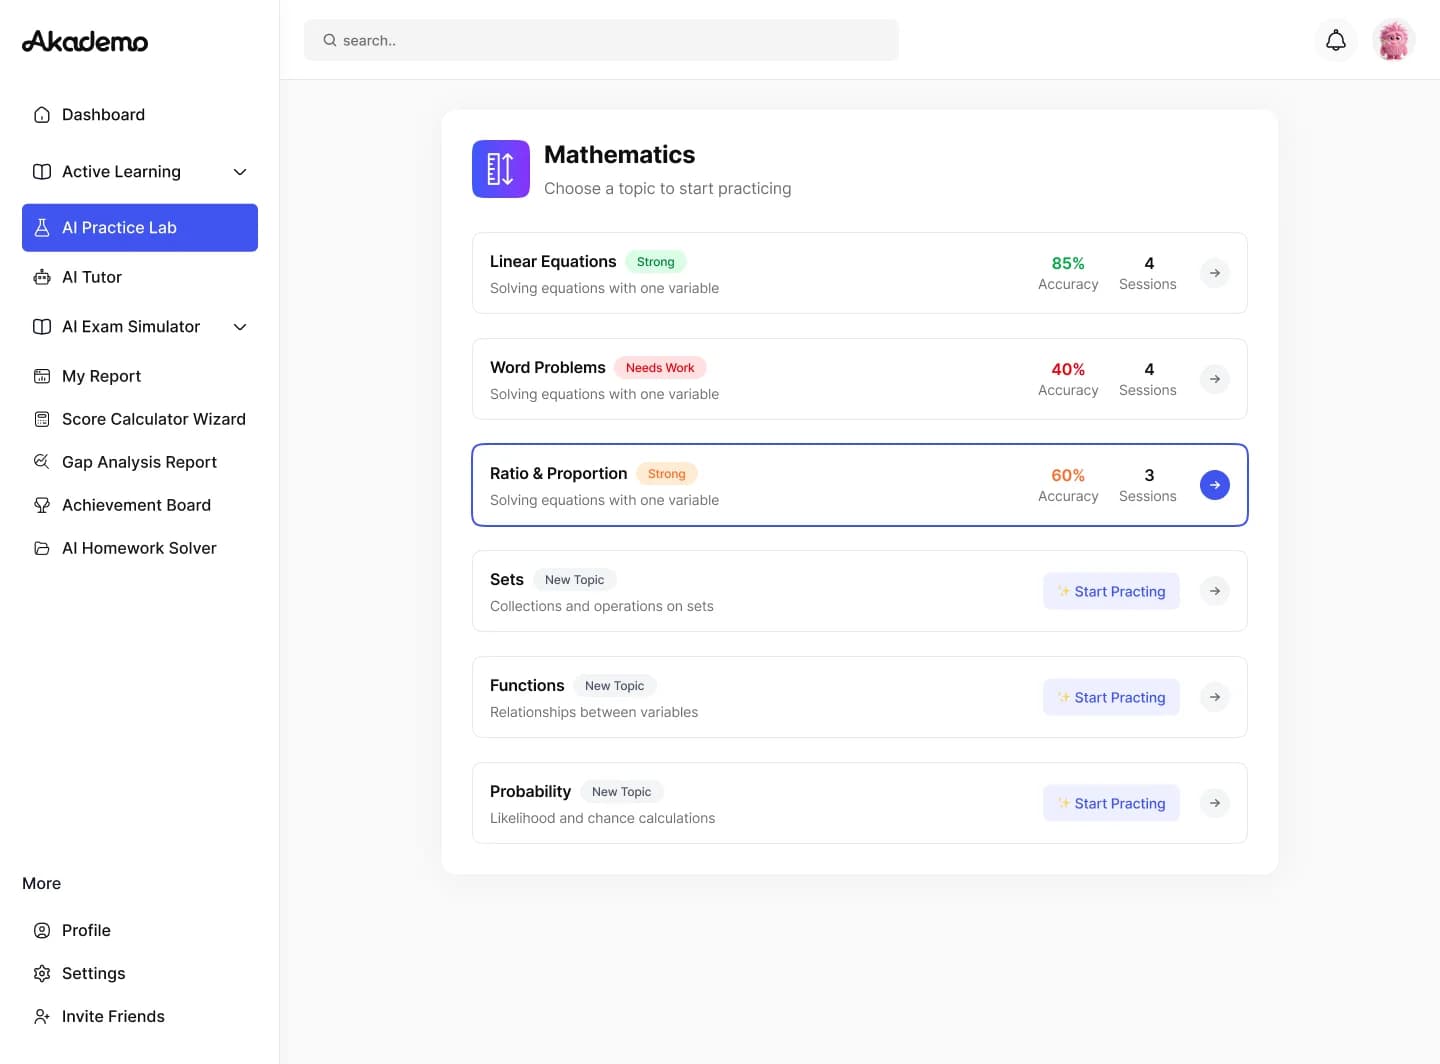The image size is (1440, 1064).
Task: Click the blue arrow for Ratio & Proportion
Action: (1214, 485)
